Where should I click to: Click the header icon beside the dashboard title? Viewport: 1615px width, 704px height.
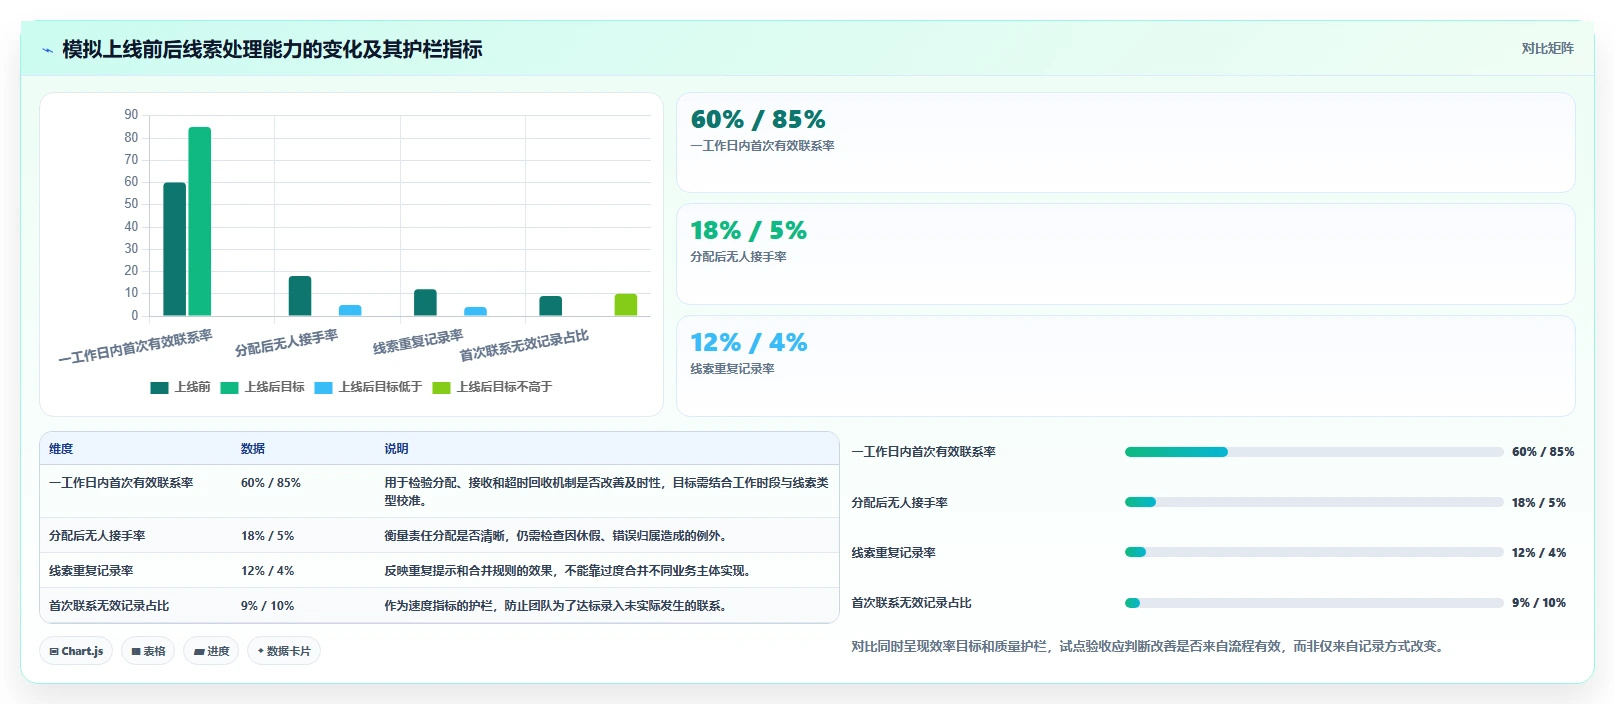click(x=47, y=50)
